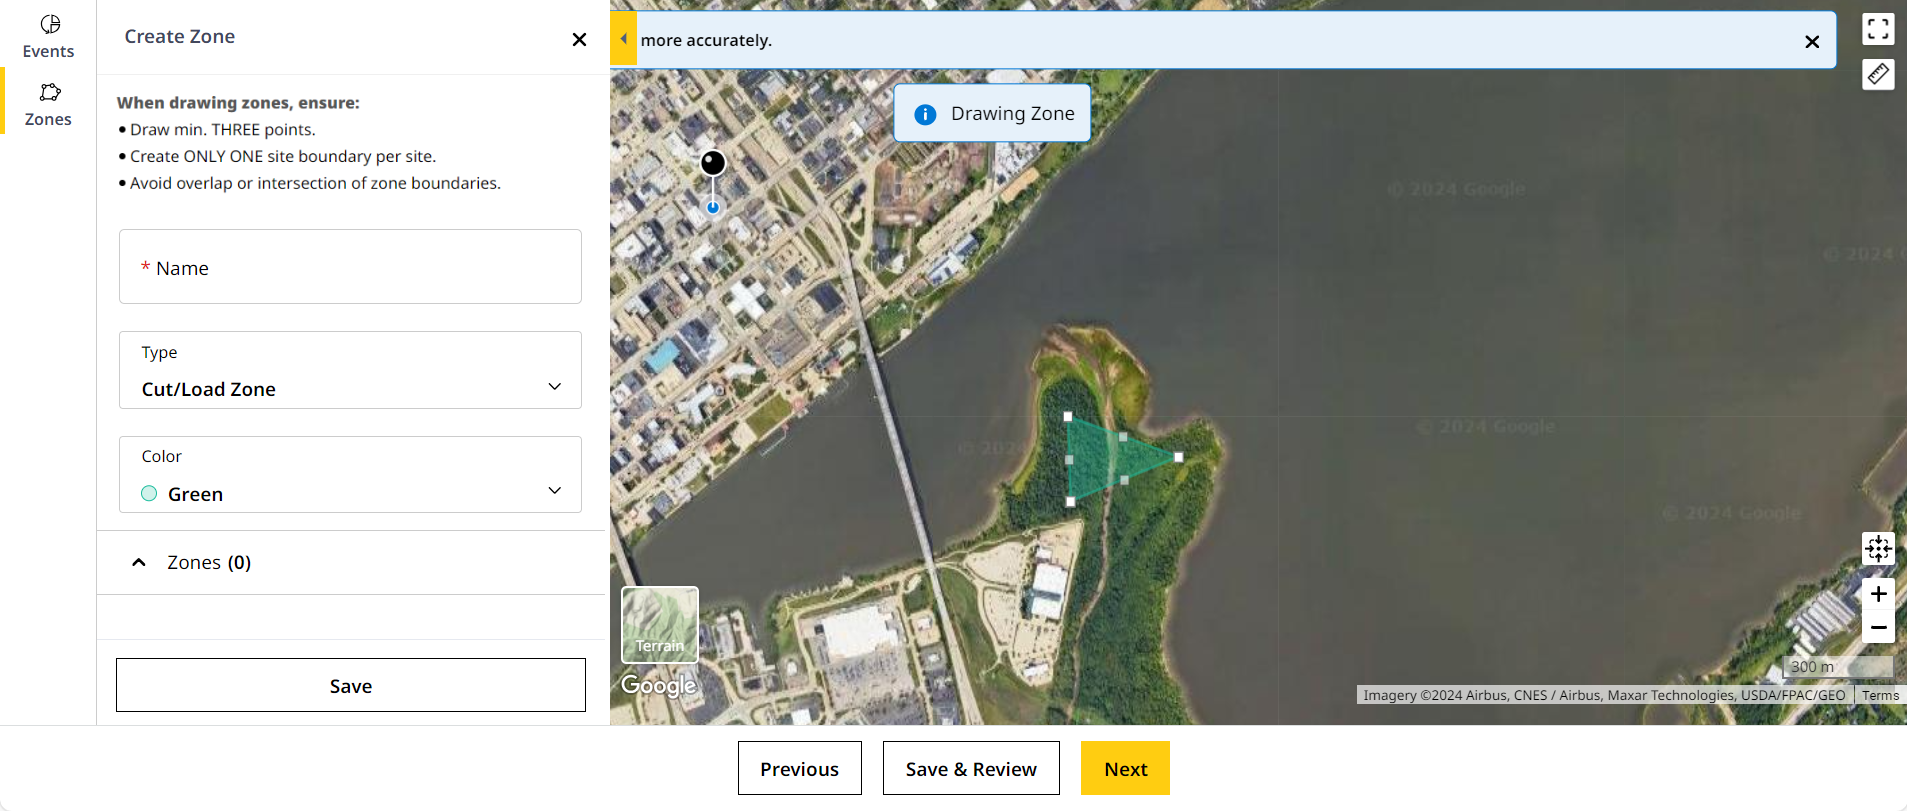Open the Color dropdown
The width and height of the screenshot is (1907, 811).
pyautogui.click(x=350, y=475)
